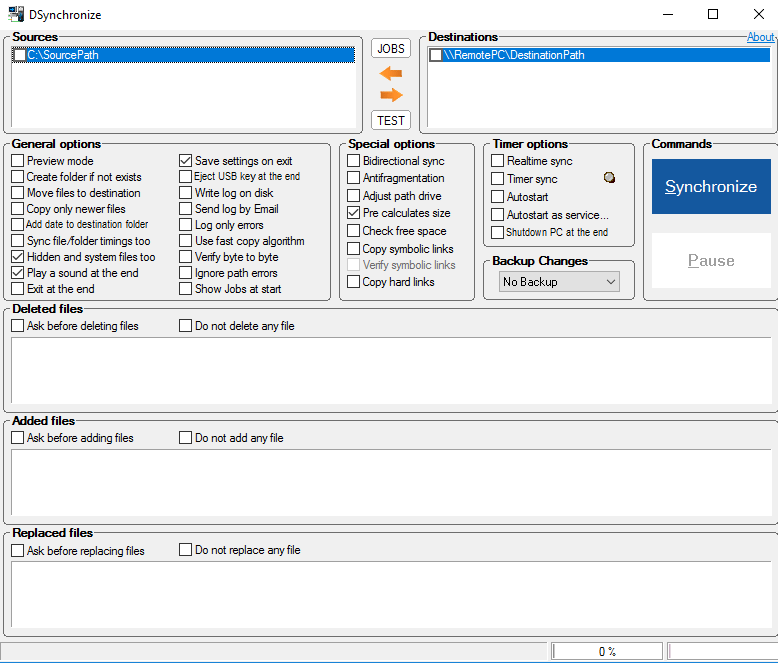
Task: Disable Play a sound at the end
Action: tap(17, 272)
